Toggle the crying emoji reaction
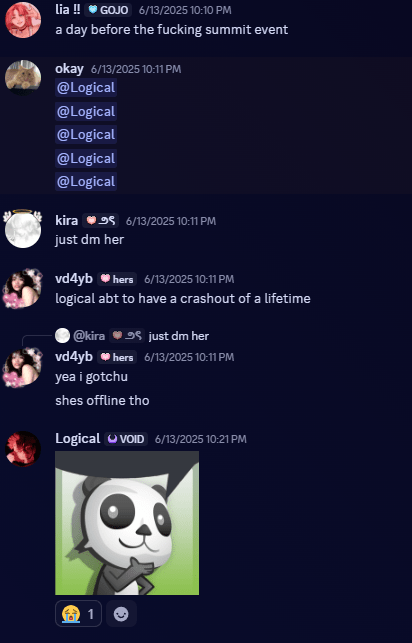412x643 pixels. (x=78, y=614)
